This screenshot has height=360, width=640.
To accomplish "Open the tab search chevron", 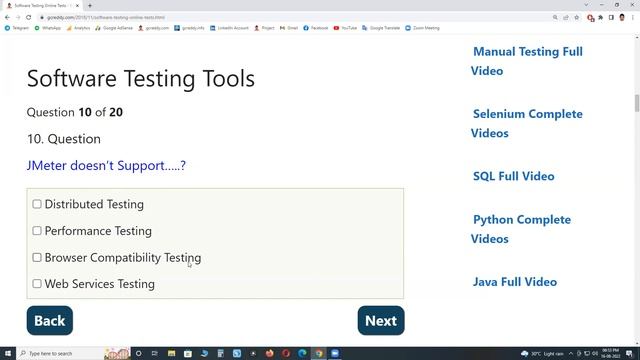I will tap(586, 5).
